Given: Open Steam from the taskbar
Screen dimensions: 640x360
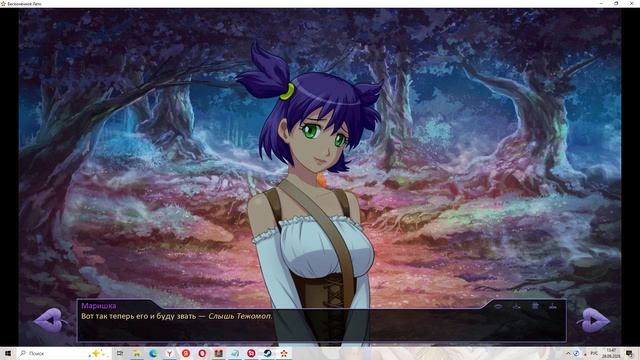Looking at the screenshot, I should pyautogui.click(x=267, y=353).
